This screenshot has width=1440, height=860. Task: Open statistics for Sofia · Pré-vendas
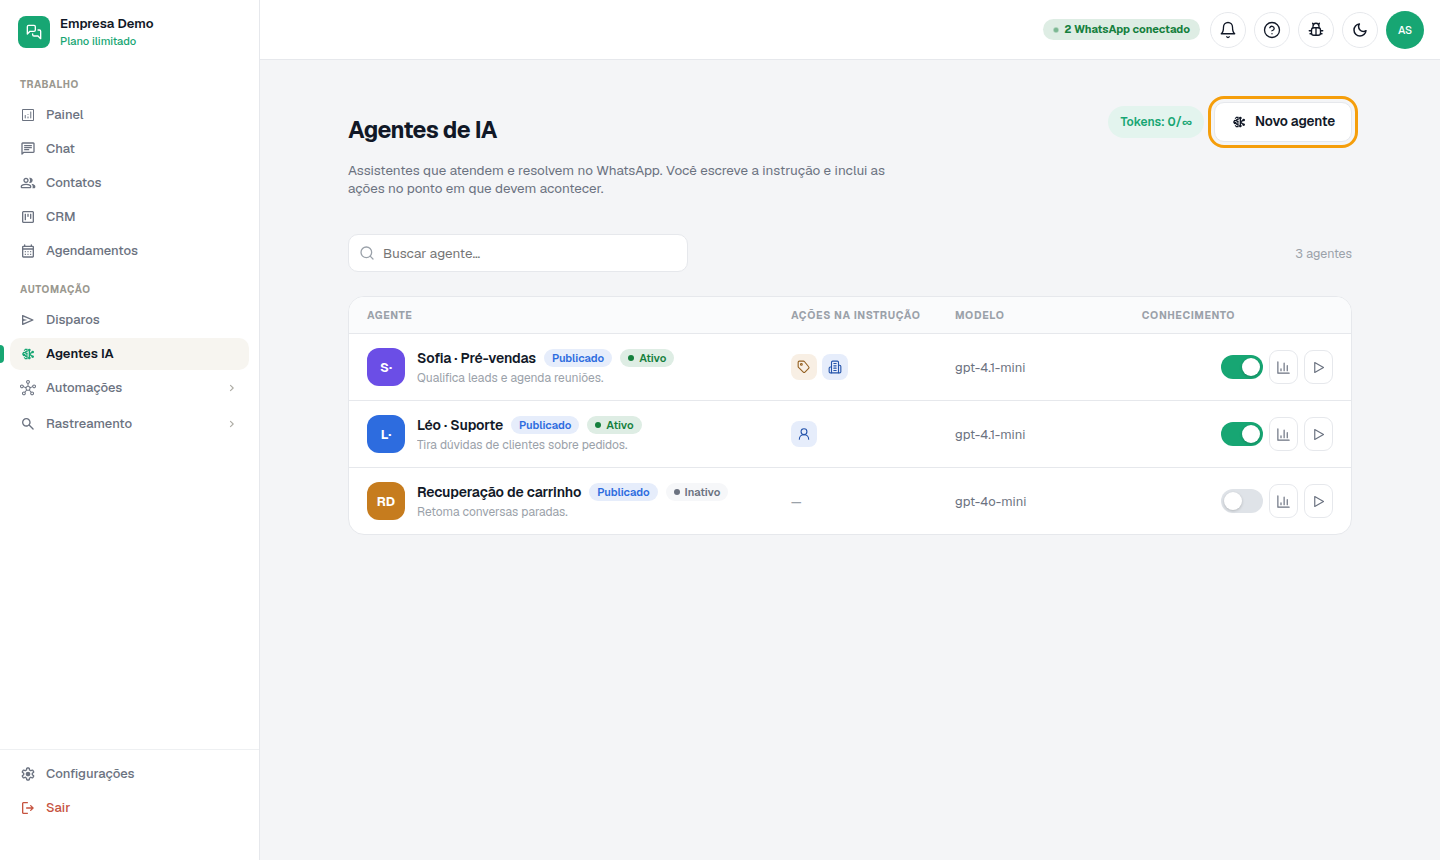[1283, 367]
